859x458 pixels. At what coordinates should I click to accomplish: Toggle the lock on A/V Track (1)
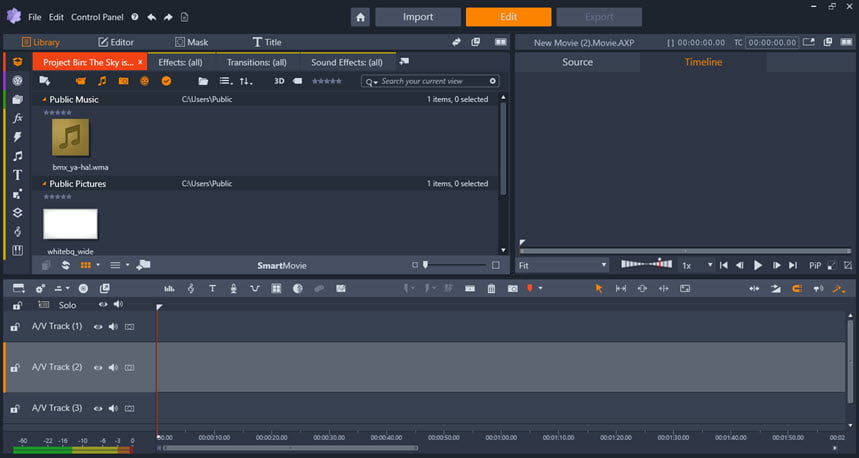coord(16,327)
